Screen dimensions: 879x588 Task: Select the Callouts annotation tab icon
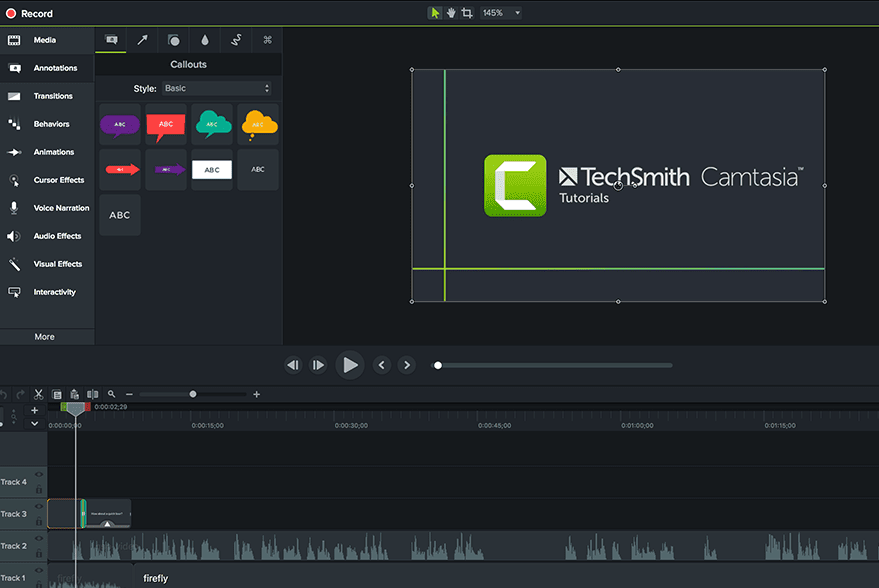pos(111,40)
